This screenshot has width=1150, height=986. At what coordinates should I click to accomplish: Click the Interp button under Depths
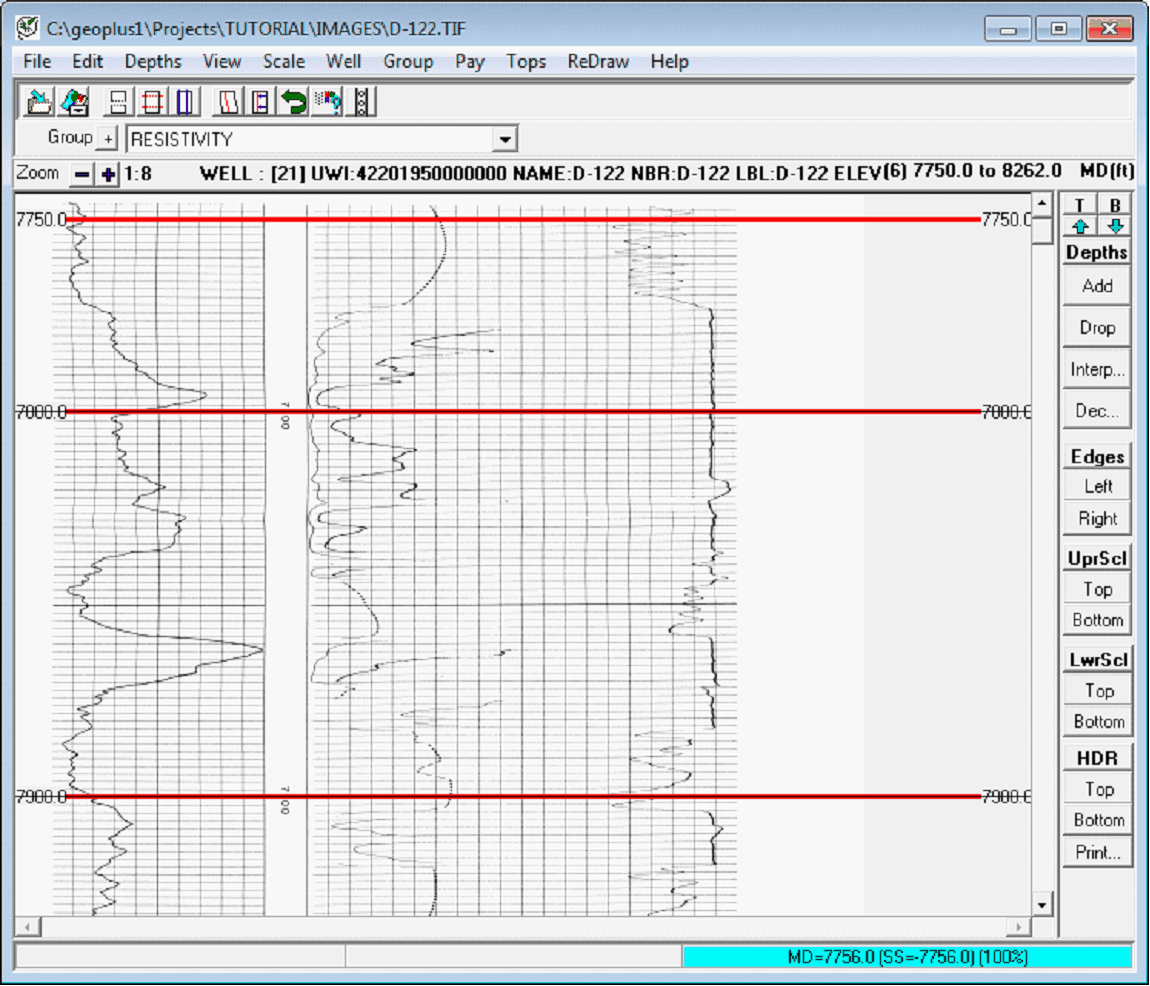click(x=1096, y=369)
